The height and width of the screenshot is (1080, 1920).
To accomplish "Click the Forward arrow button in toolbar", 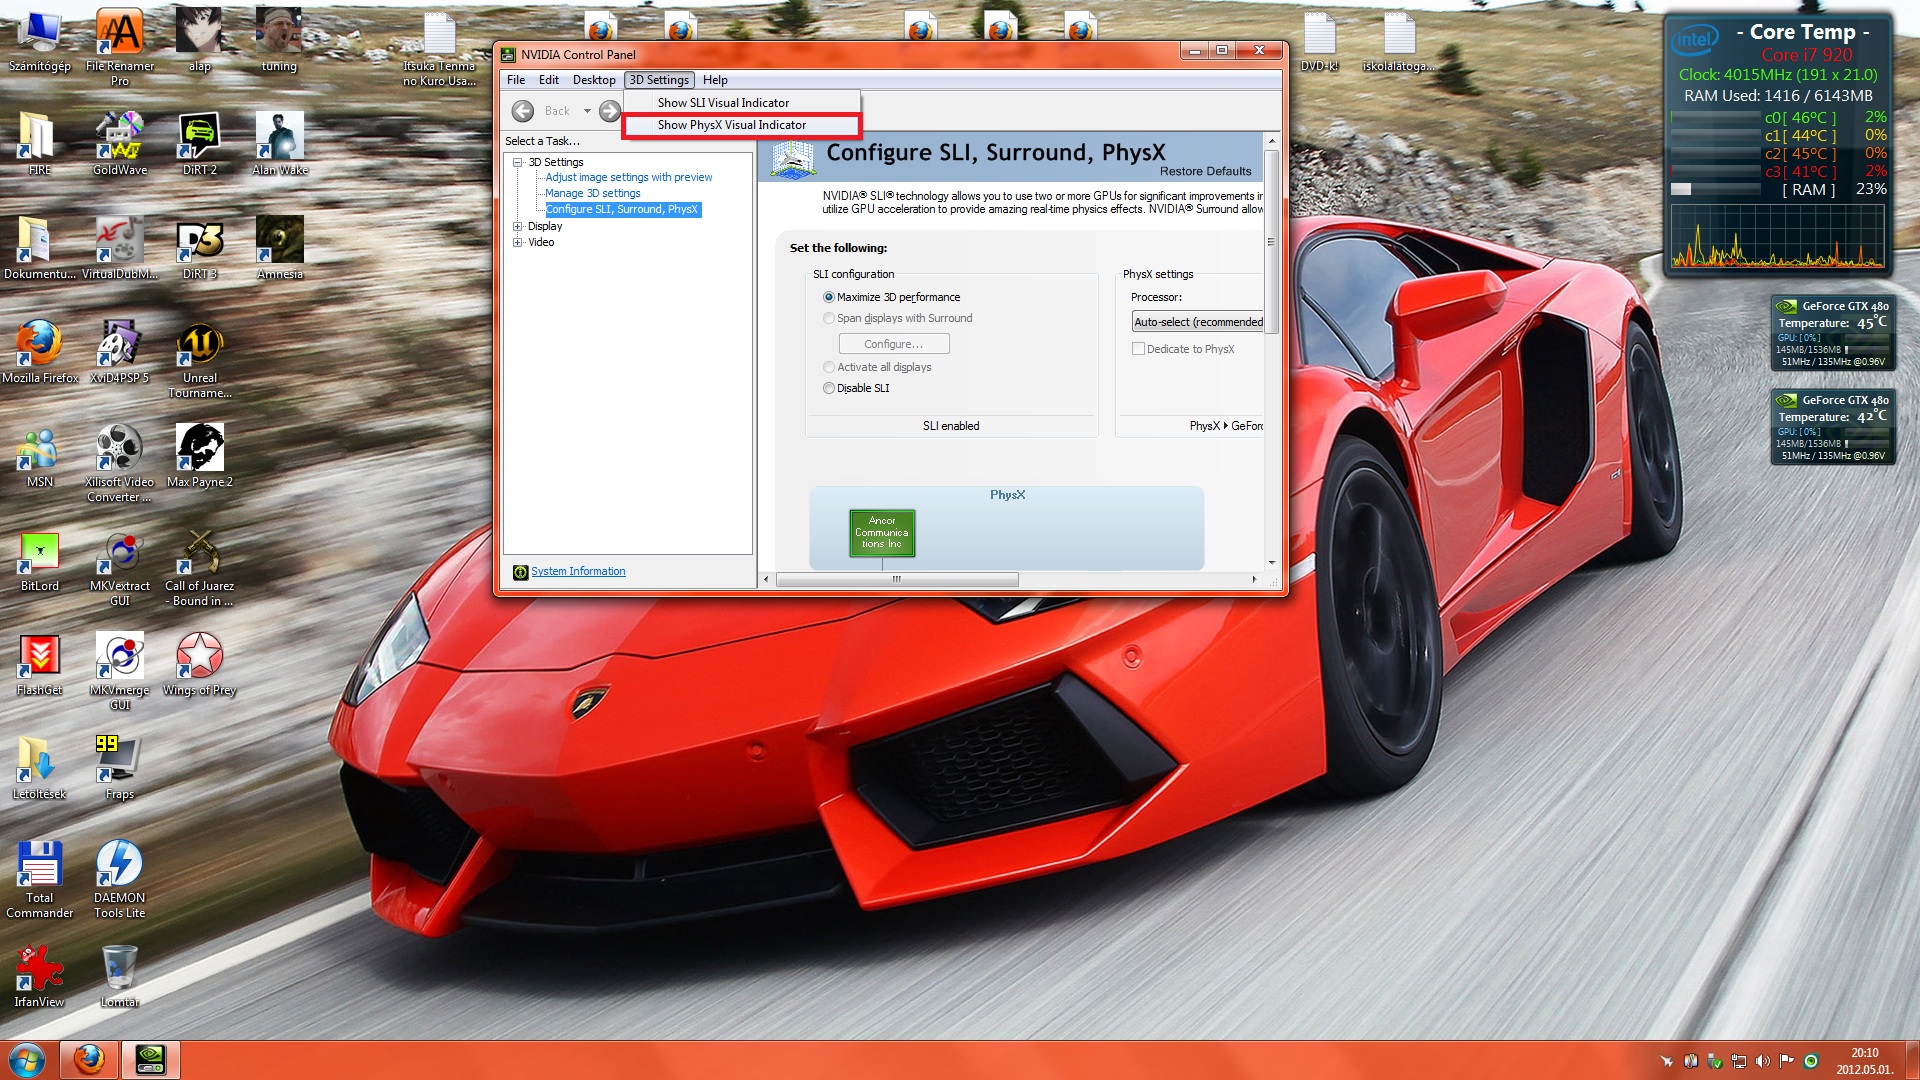I will (609, 111).
